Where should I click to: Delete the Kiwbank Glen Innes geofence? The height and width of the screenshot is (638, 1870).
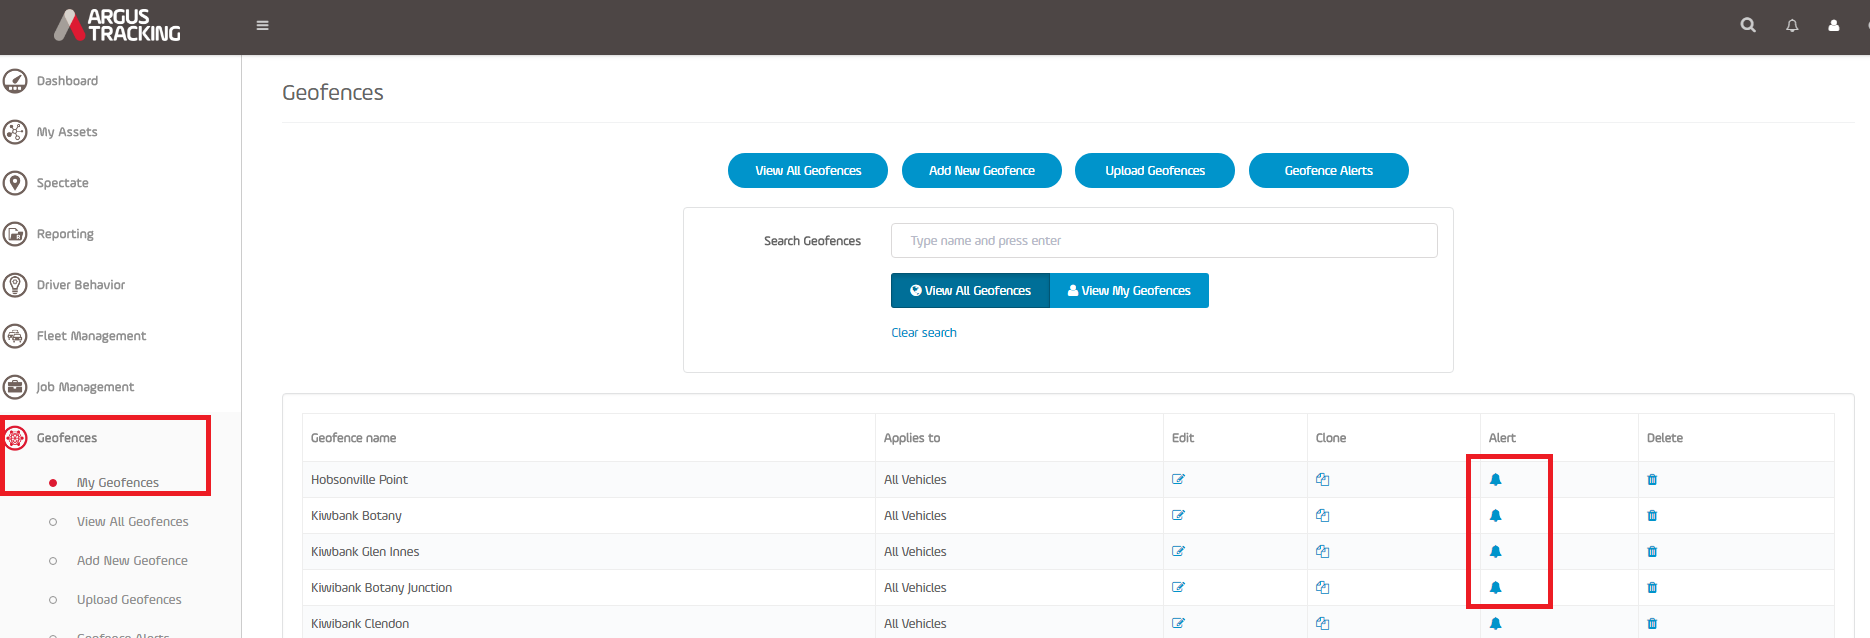(x=1652, y=552)
